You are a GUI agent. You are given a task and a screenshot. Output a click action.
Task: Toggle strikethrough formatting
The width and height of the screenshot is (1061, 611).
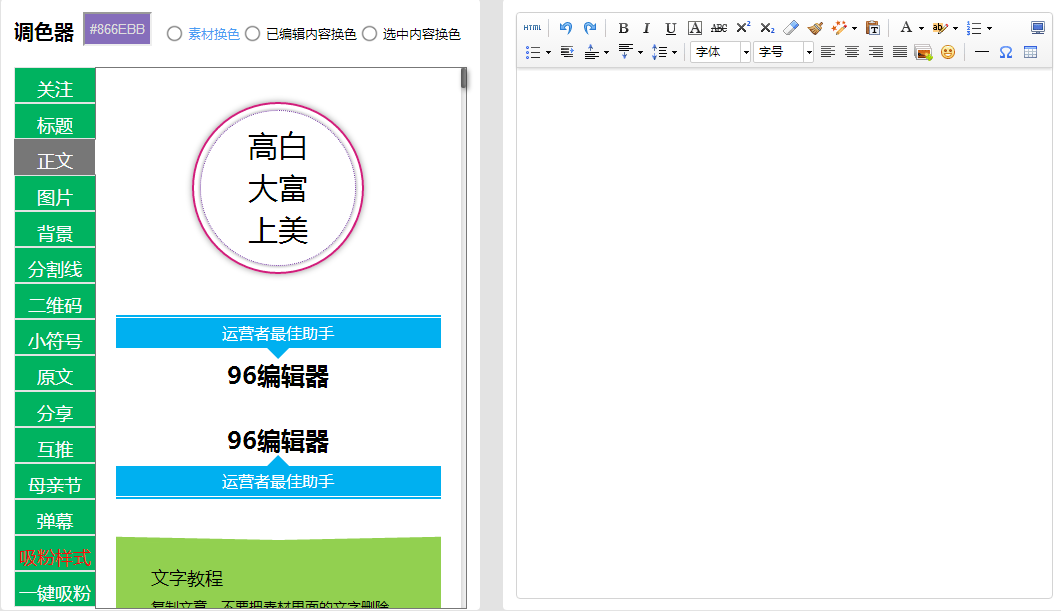(x=719, y=28)
